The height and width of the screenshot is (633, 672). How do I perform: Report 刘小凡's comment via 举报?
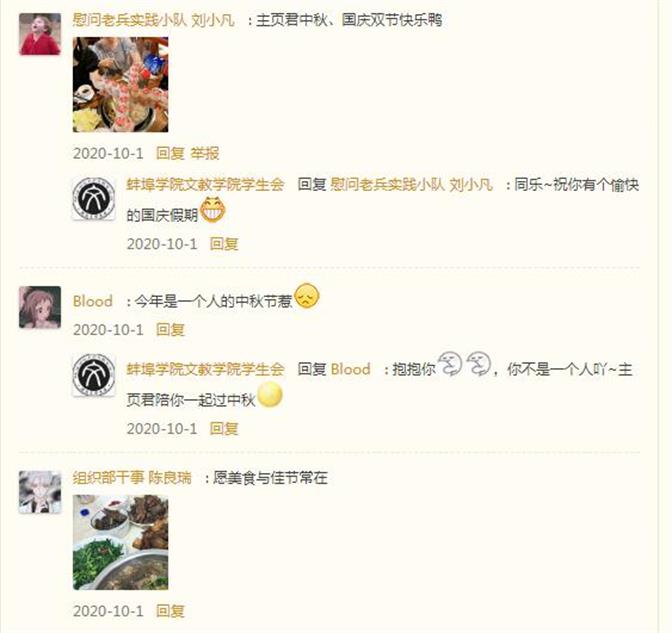(205, 153)
